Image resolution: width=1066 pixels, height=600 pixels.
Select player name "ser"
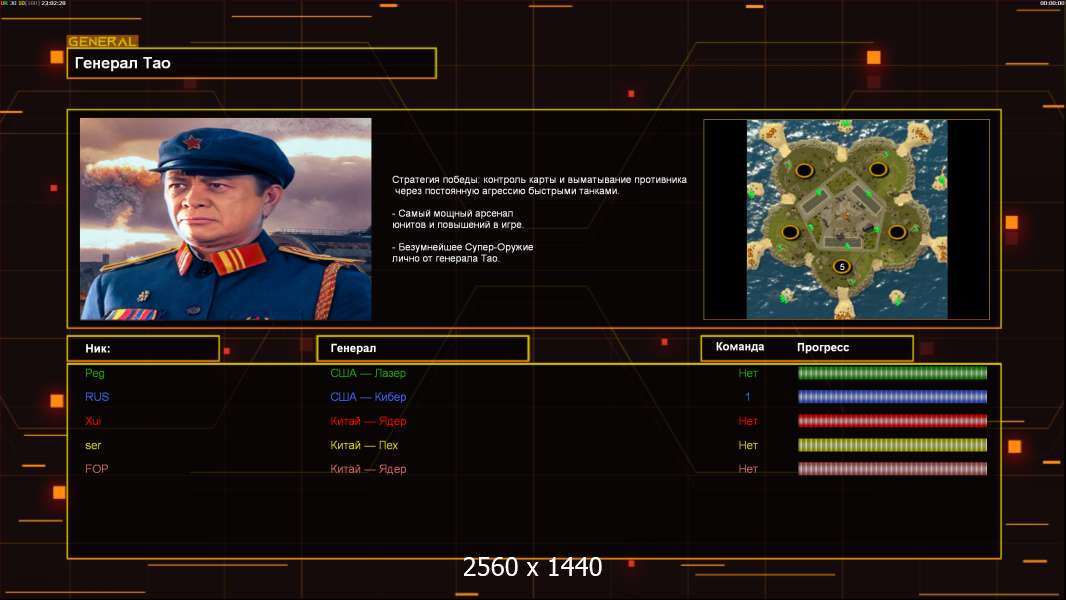[x=92, y=446]
